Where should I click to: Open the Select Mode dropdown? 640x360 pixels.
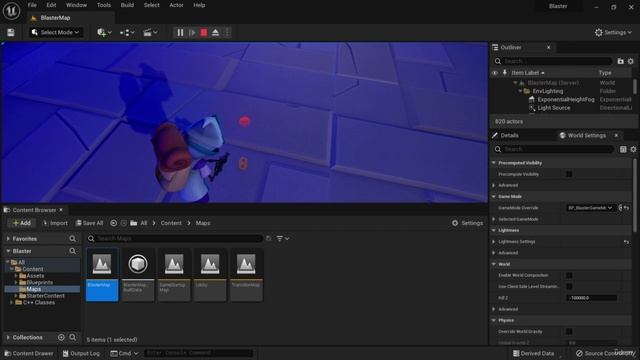56,33
